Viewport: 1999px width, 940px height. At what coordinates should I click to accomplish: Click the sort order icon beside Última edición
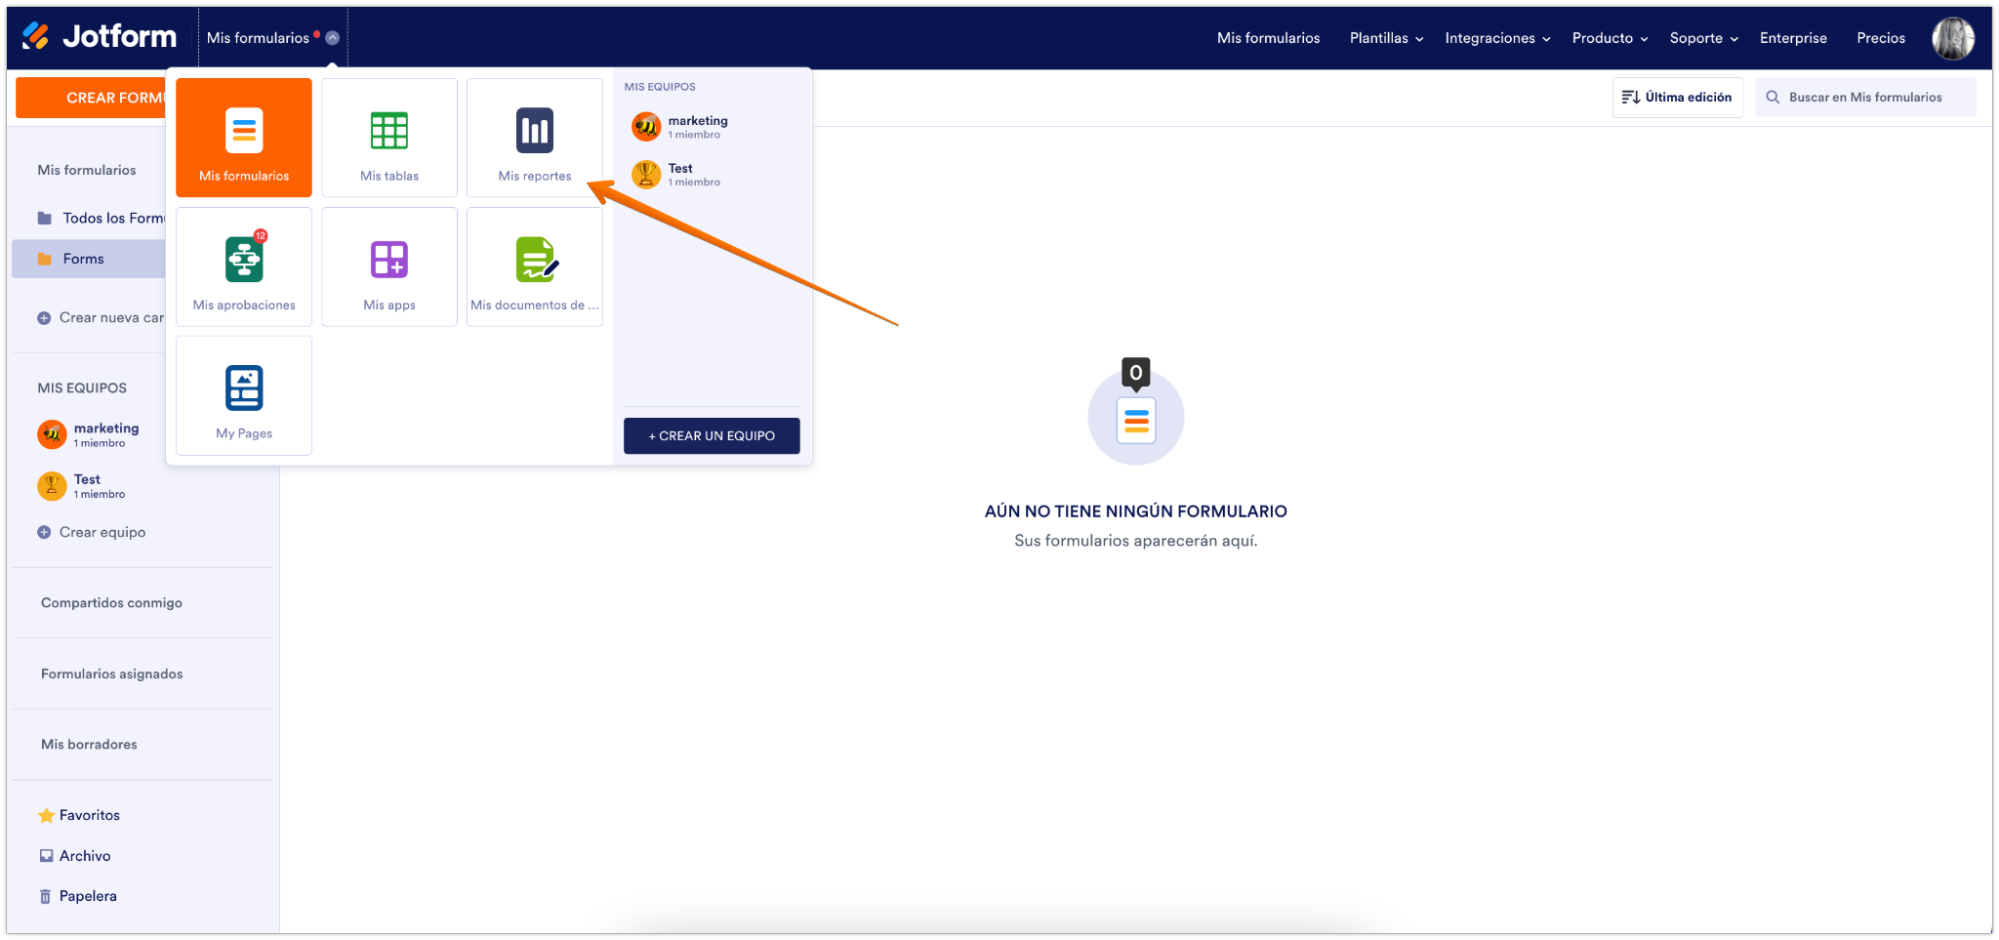point(1630,97)
